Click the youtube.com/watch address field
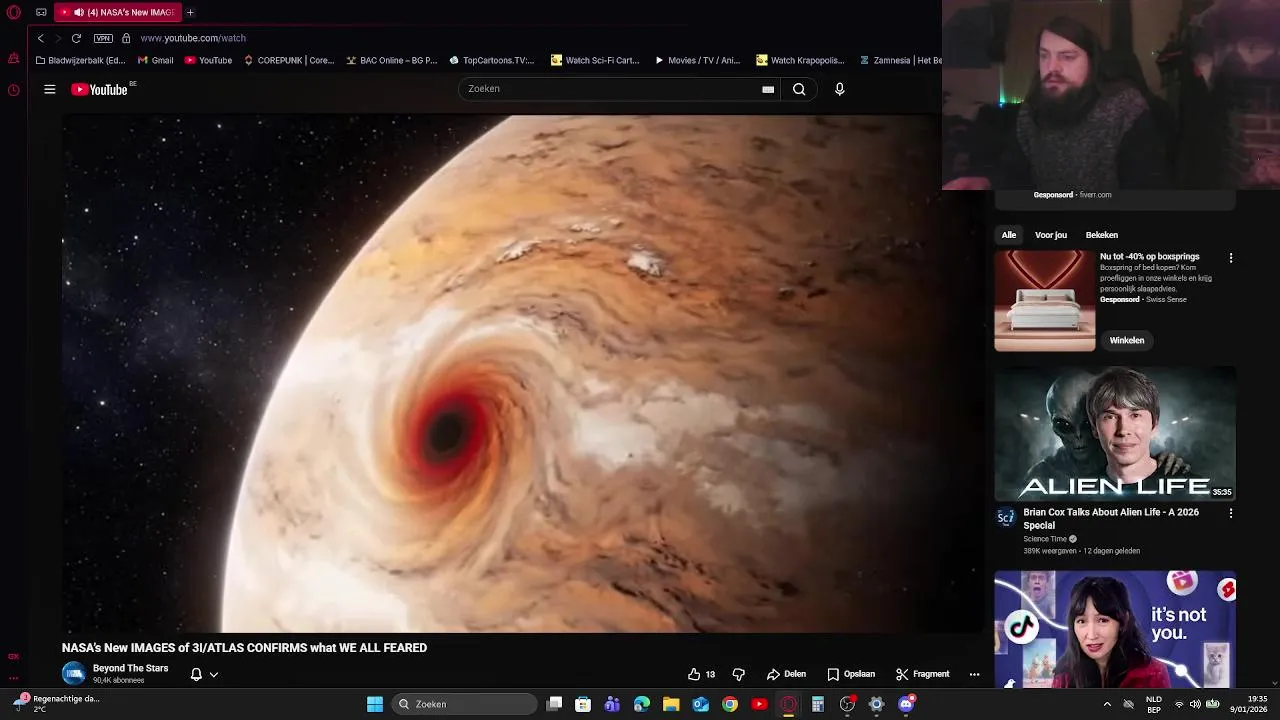 pyautogui.click(x=193, y=38)
